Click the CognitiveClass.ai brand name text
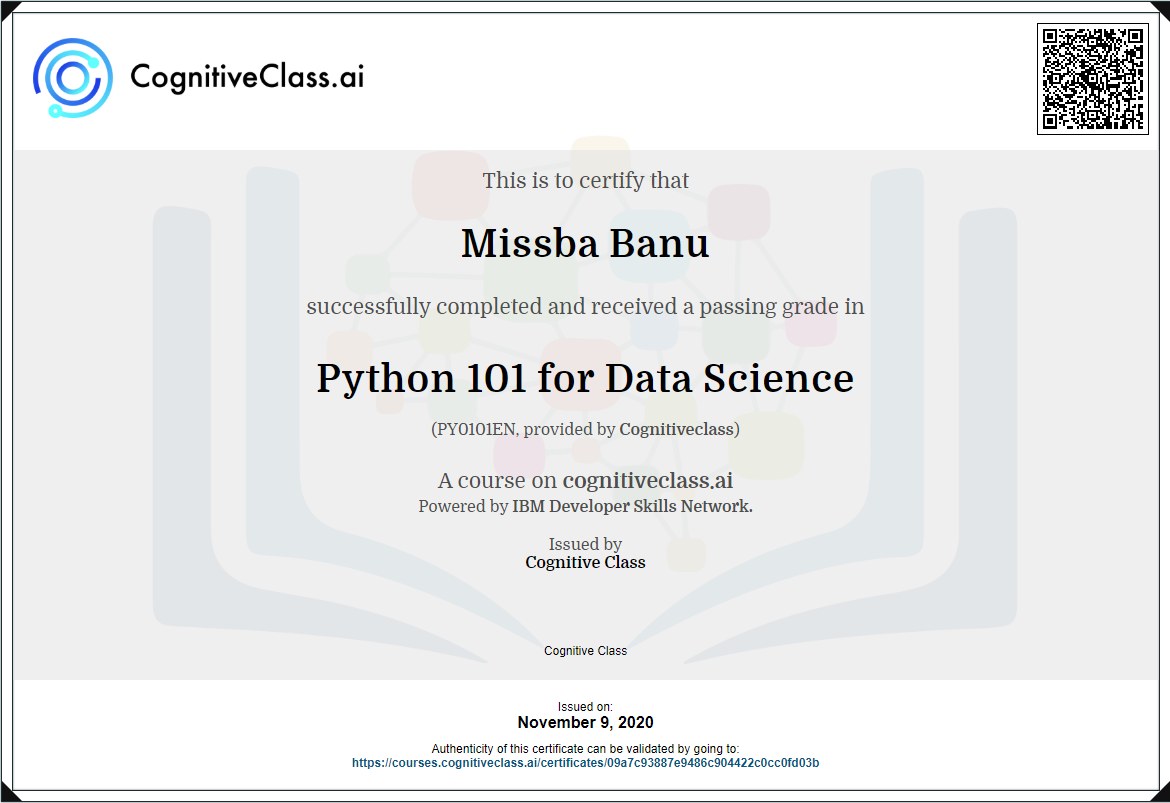Screen dimensions: 1170x803 point(247,78)
